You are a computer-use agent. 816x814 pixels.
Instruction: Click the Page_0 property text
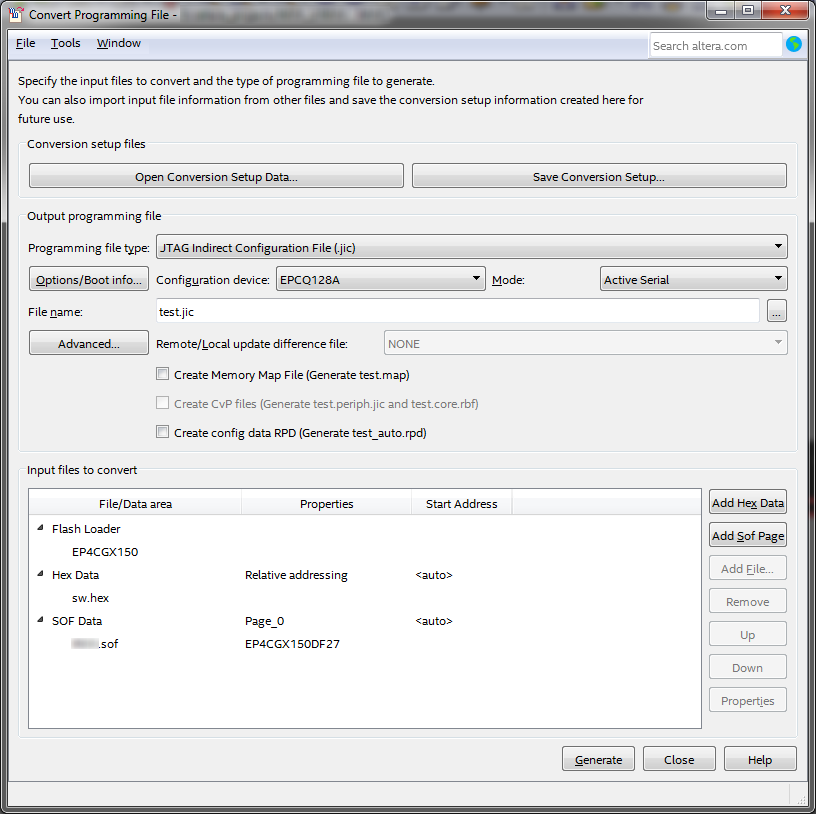click(x=264, y=620)
